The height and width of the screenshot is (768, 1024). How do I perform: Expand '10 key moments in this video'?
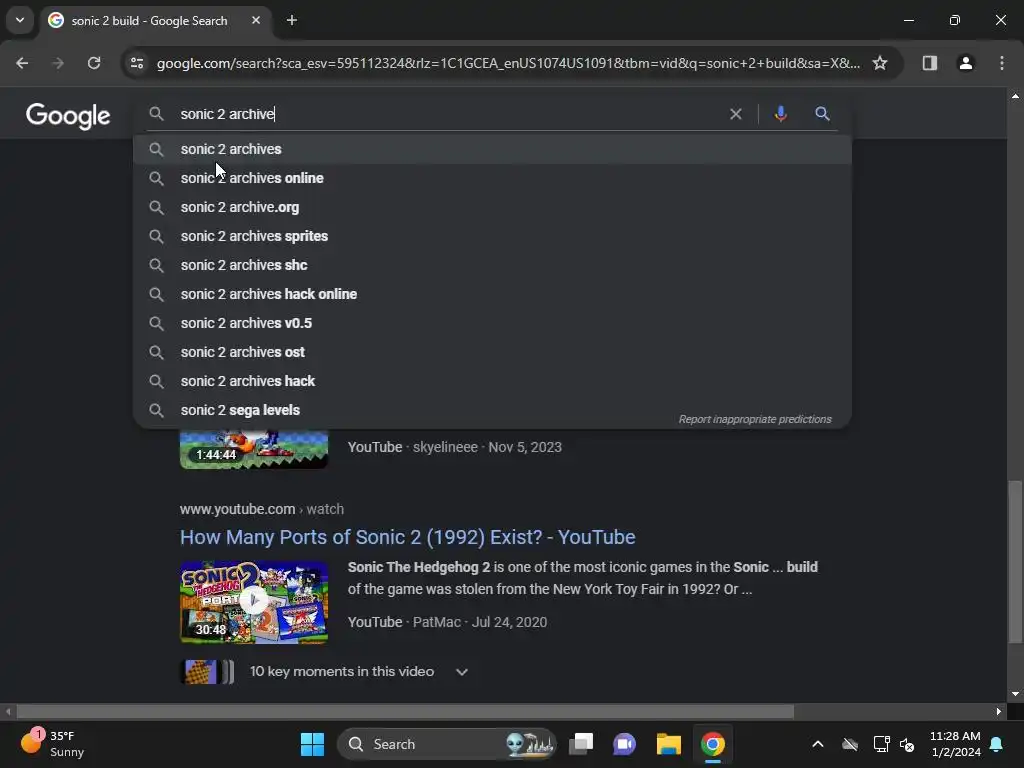[x=462, y=672]
